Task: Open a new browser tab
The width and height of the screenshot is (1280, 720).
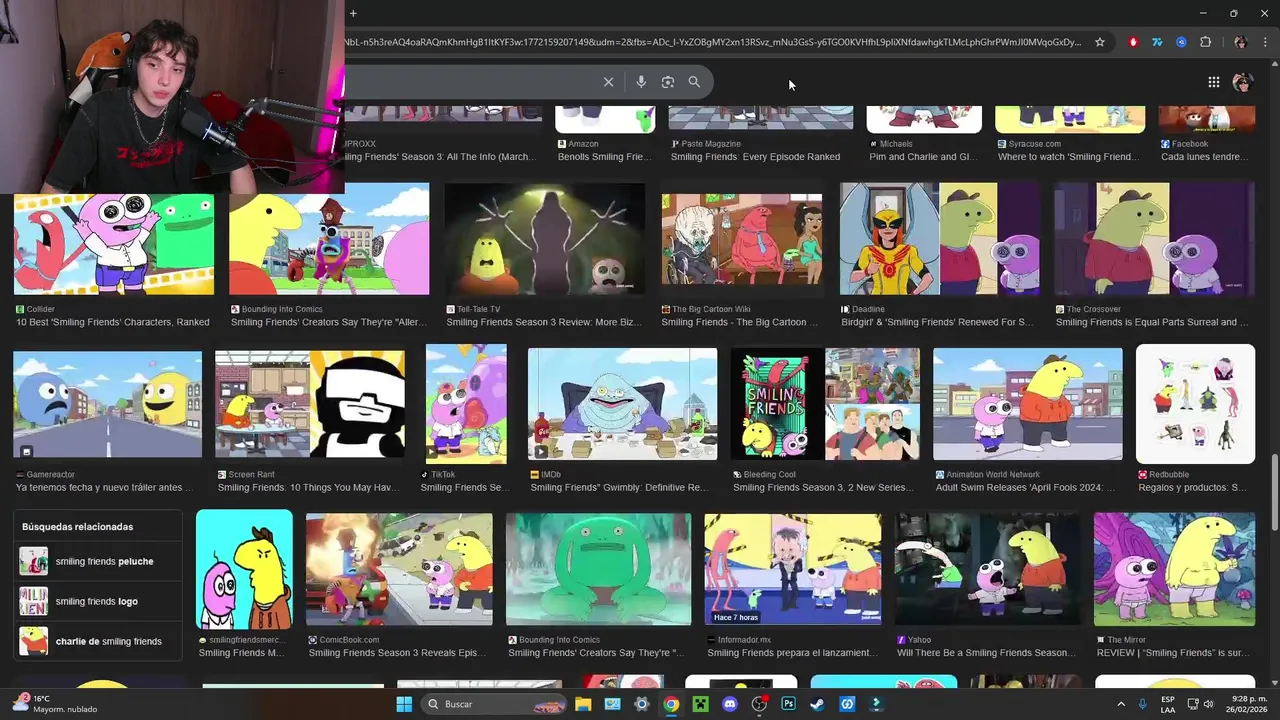Action: 353,13
